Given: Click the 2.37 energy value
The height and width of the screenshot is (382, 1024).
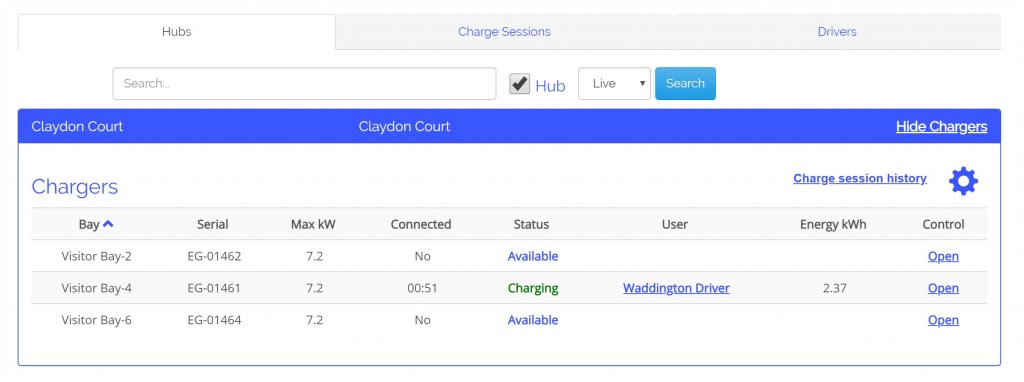Looking at the screenshot, I should (x=835, y=288).
